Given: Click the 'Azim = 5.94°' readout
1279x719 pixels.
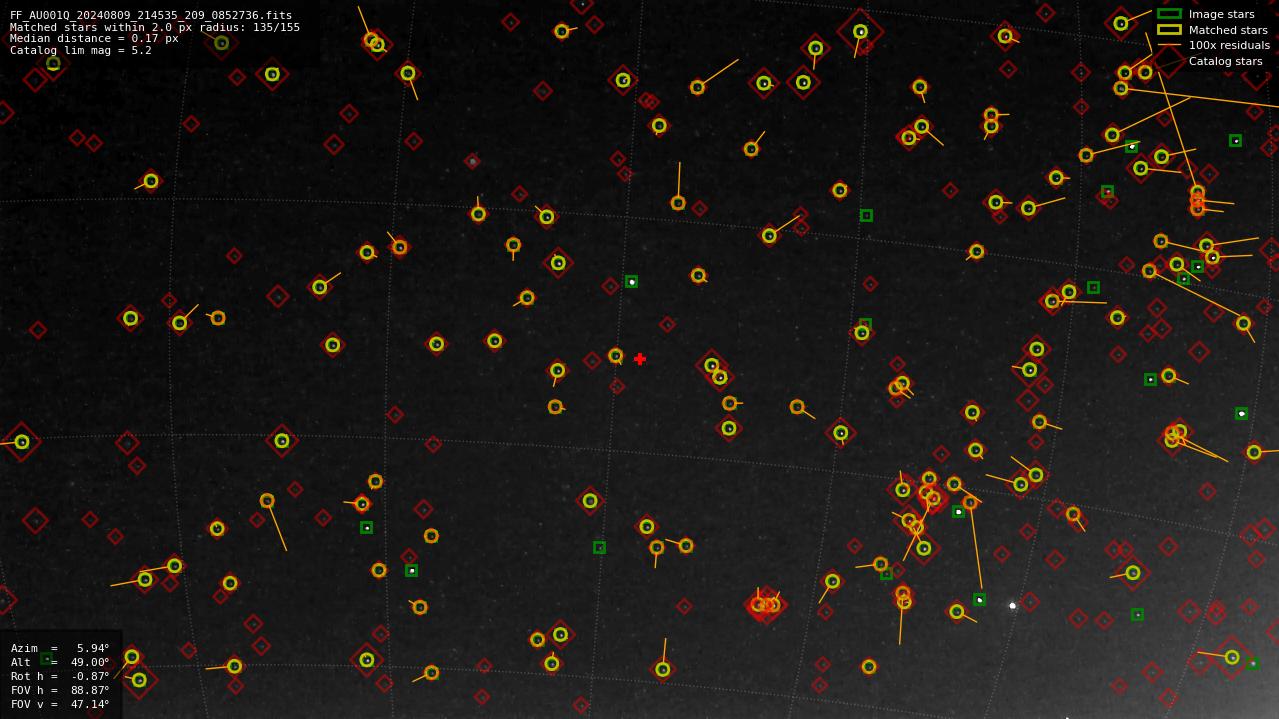Looking at the screenshot, I should [60, 648].
